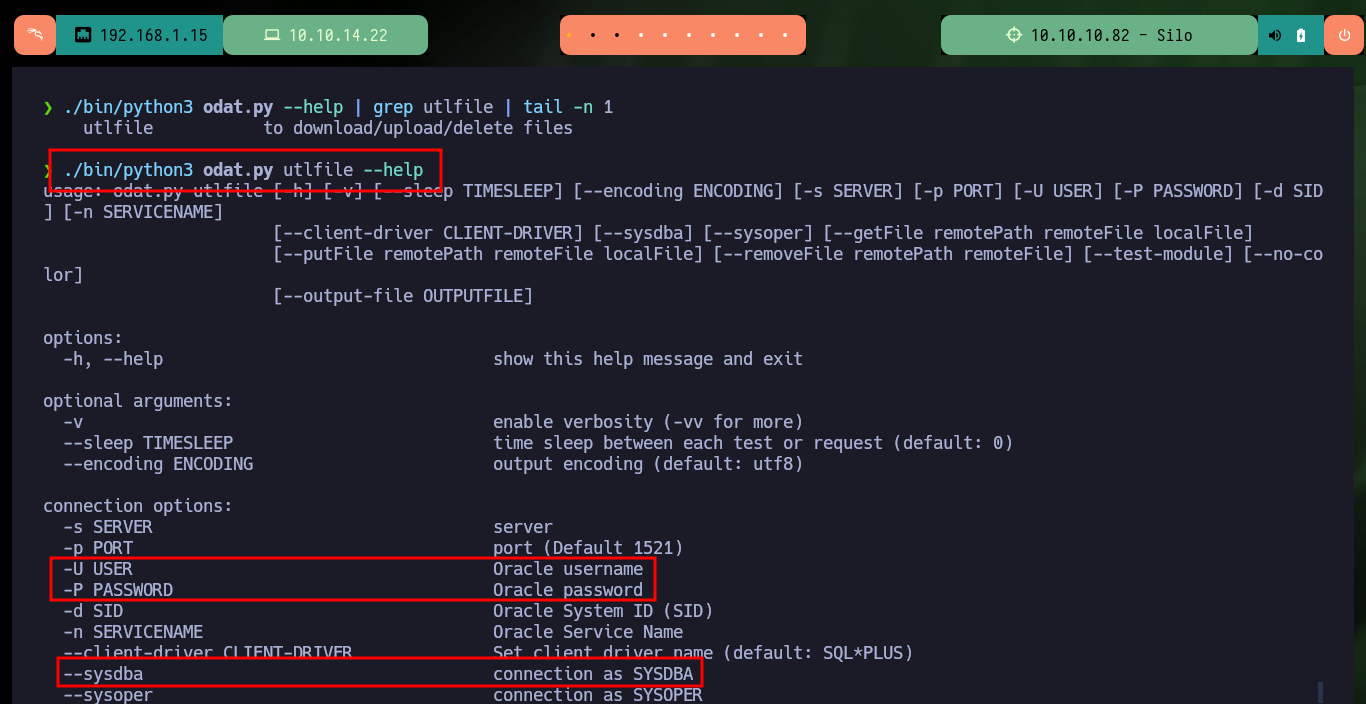Click the terminal scrollbar thumb
This screenshot has width=1366, height=704.
[x=1320, y=692]
